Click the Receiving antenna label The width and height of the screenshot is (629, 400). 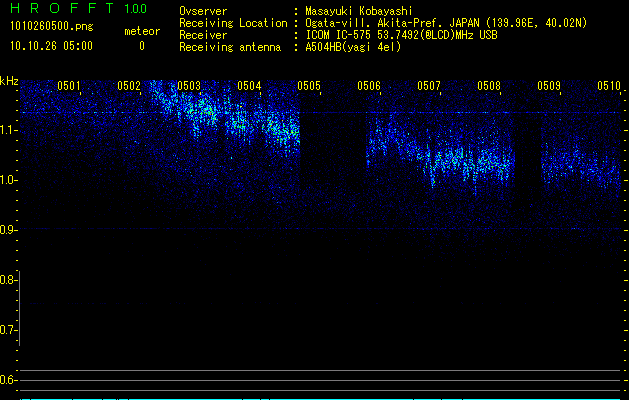tap(230, 47)
